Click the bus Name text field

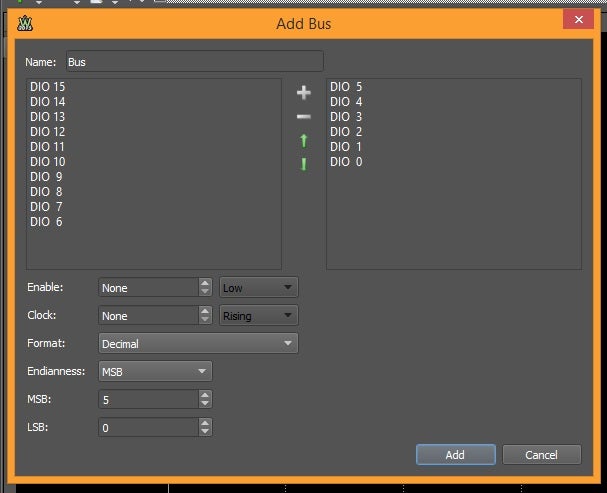(x=194, y=62)
